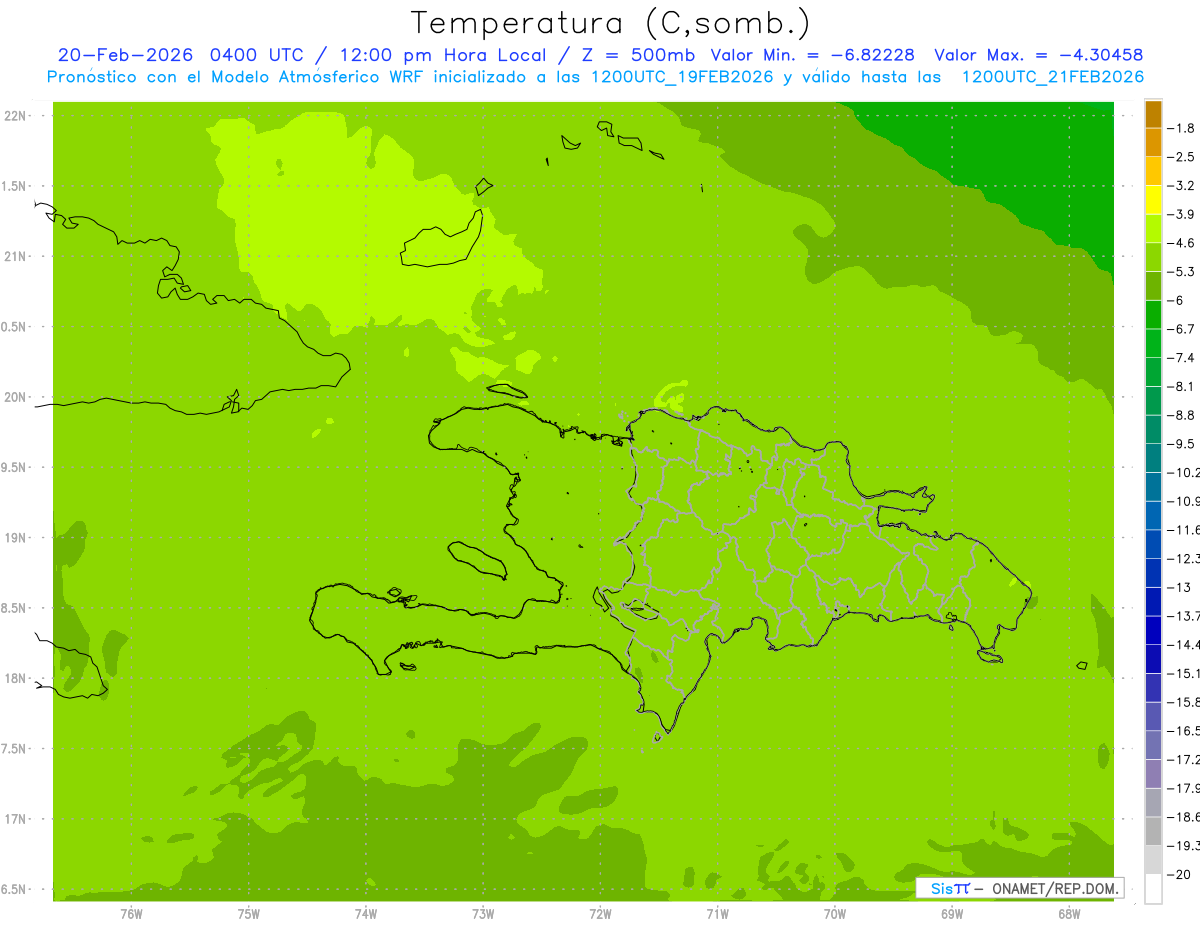Pick the lime swatch between -3.9 and -4.6

[1153, 229]
